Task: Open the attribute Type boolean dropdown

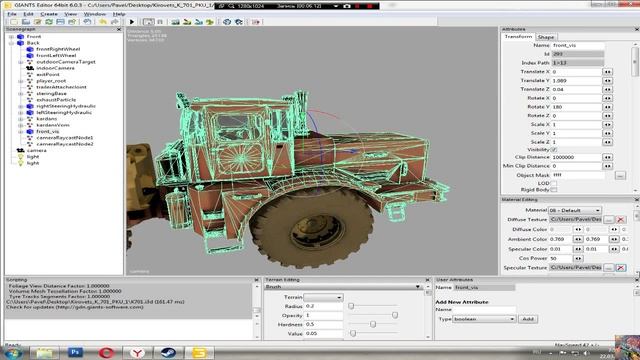Action: click(x=484, y=319)
